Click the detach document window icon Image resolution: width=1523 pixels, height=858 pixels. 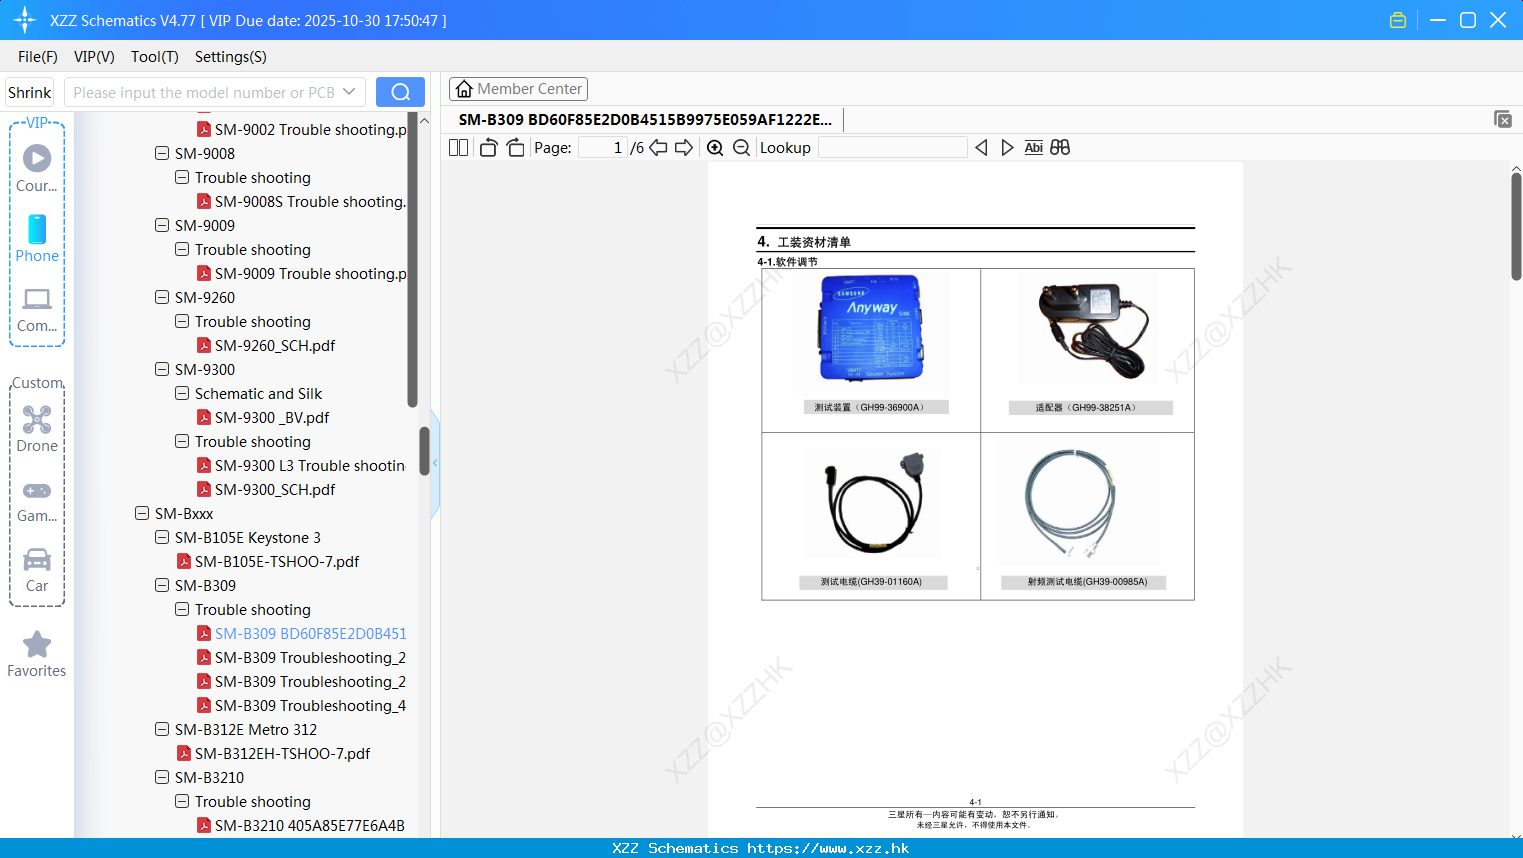click(1503, 119)
